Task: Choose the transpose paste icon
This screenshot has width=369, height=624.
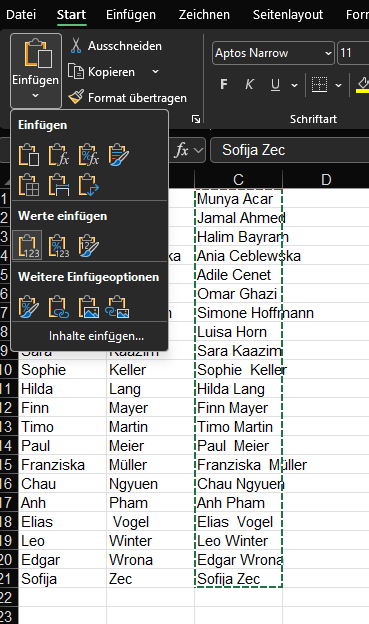Action: point(88,185)
